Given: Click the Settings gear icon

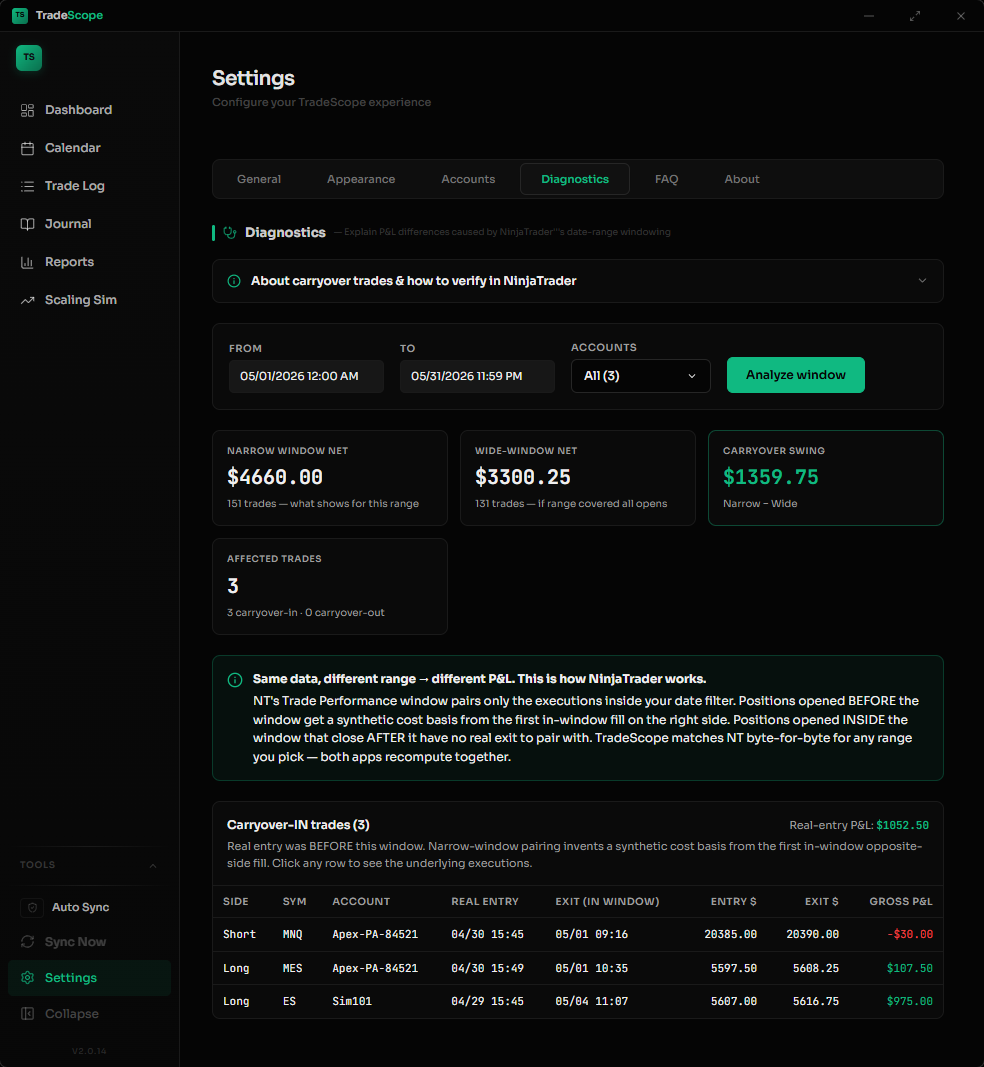Looking at the screenshot, I should tap(27, 978).
